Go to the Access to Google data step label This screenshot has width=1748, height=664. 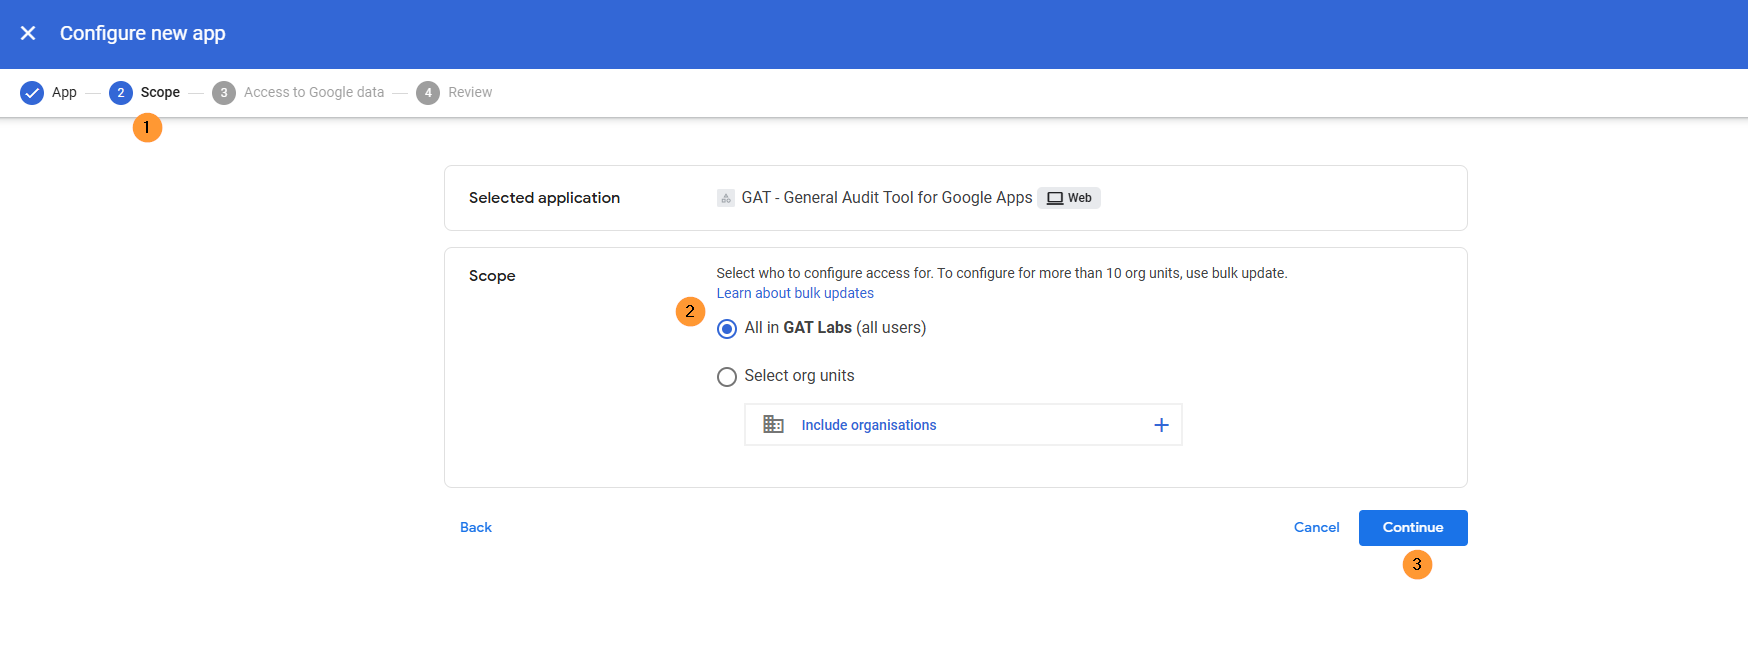[x=314, y=93]
